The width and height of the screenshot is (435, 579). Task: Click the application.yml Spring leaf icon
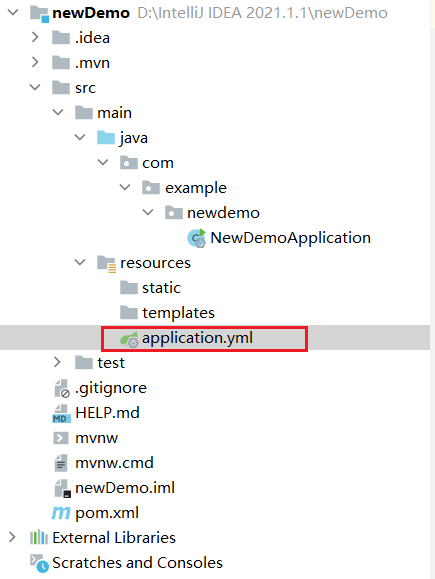[129, 339]
